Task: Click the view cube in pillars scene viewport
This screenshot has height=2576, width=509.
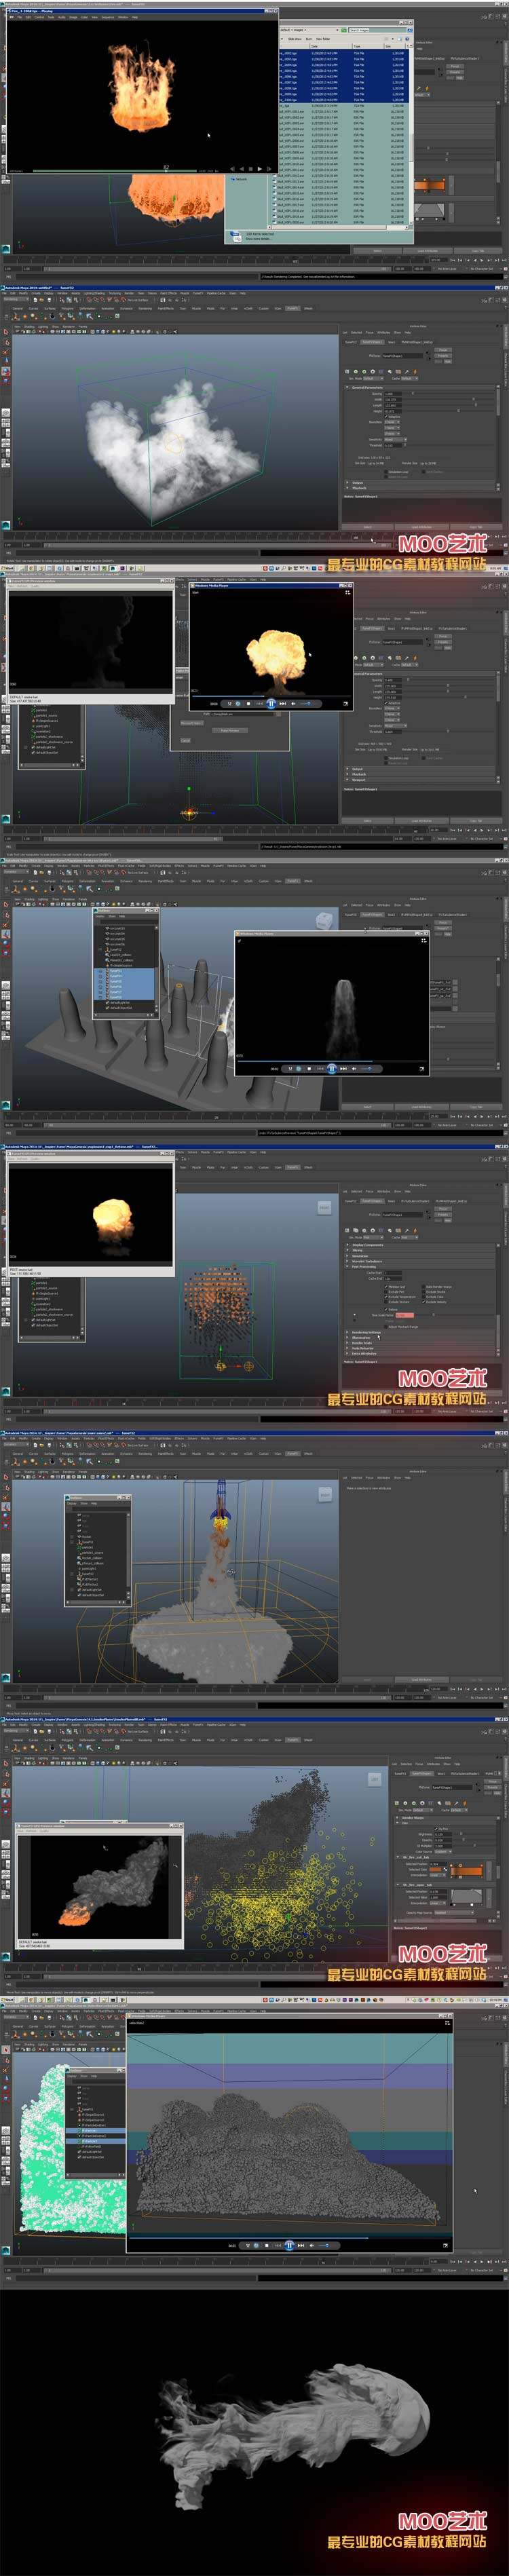Action: click(x=323, y=920)
